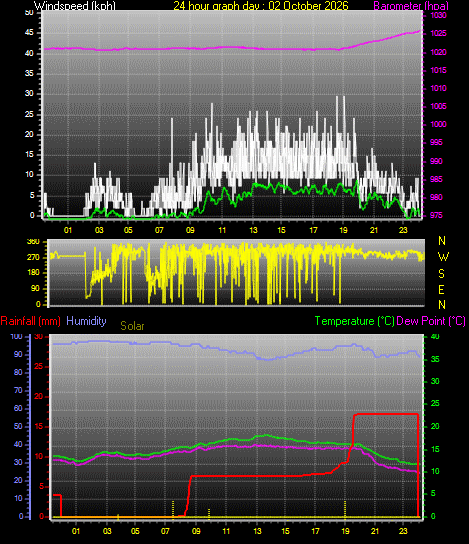Click hour label 09 under windspeed chart
Screen dimensions: 469x544
coord(190,230)
